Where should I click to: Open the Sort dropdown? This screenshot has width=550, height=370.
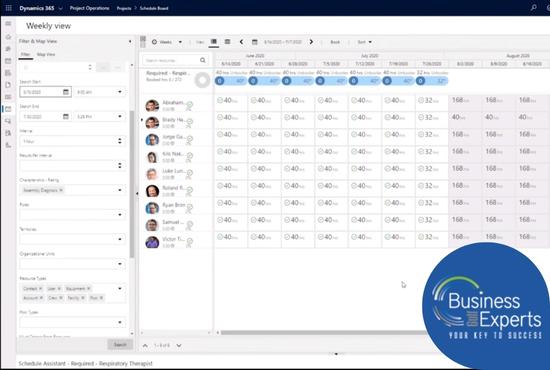365,42
